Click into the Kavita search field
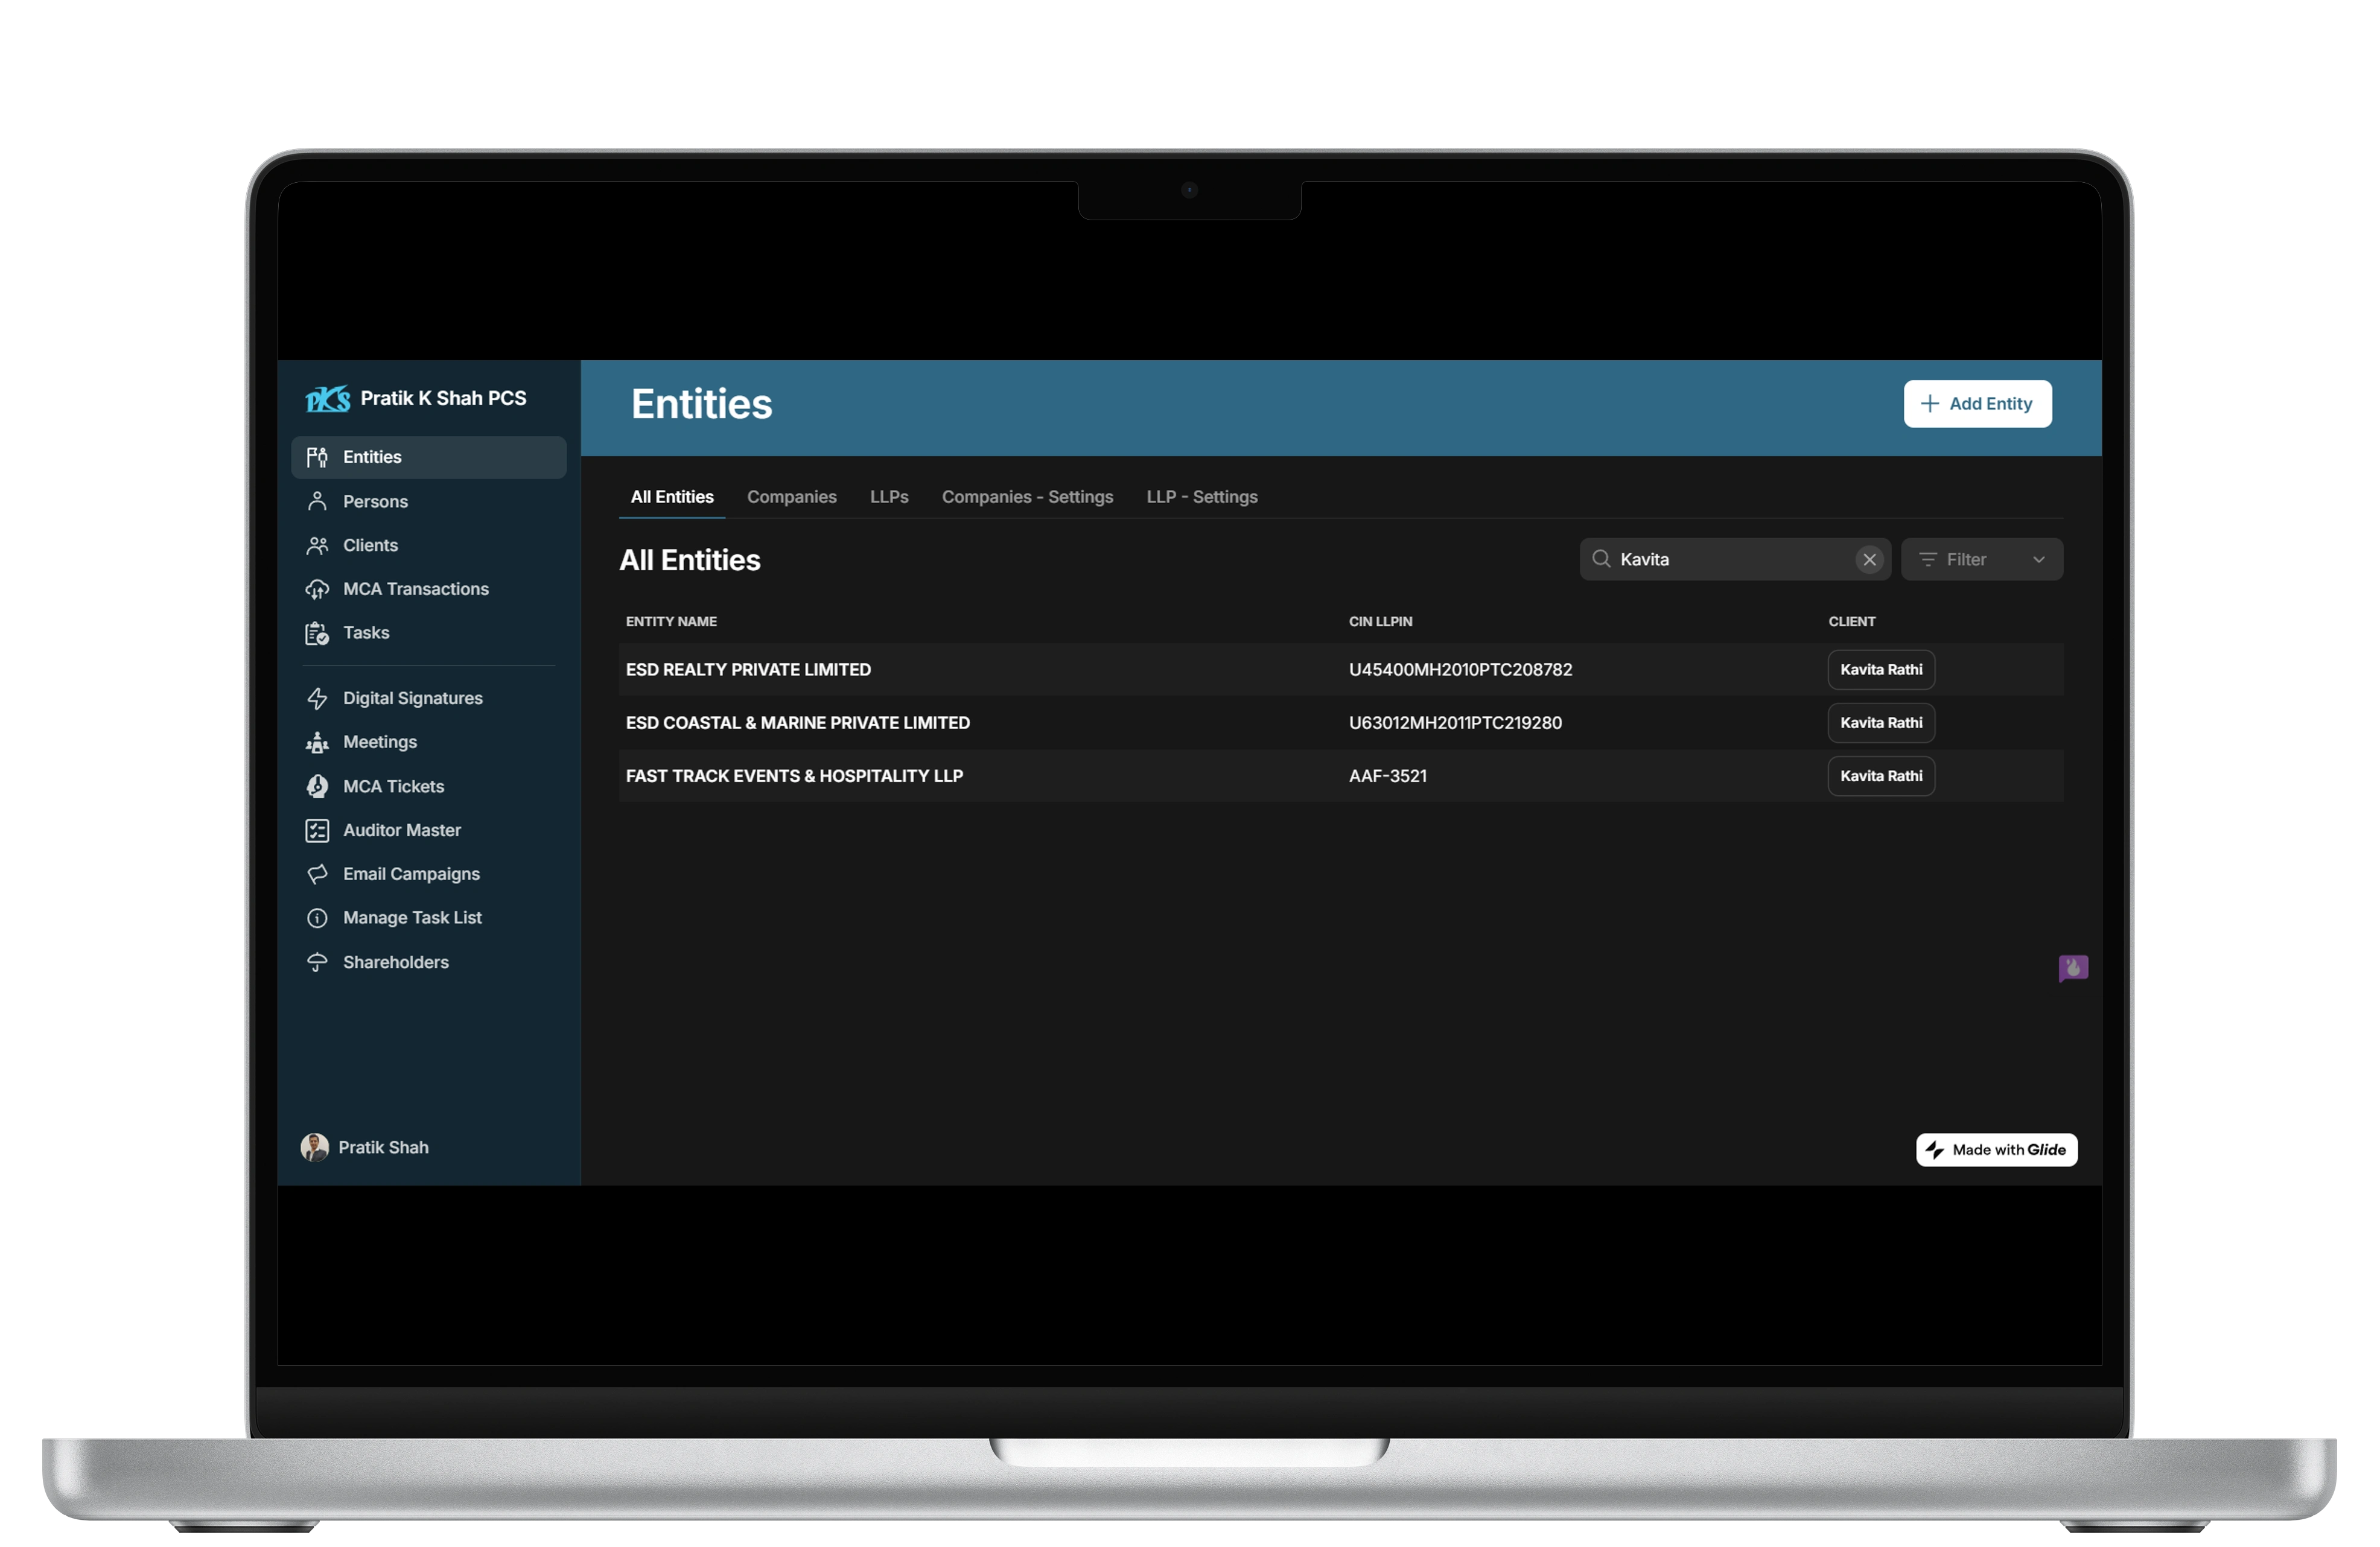 point(1730,560)
